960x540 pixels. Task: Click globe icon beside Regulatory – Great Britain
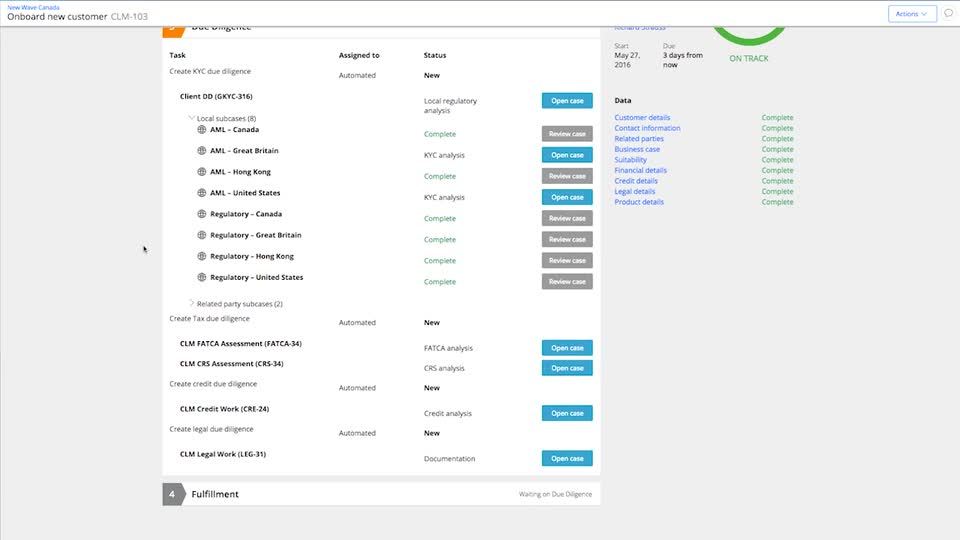point(201,235)
